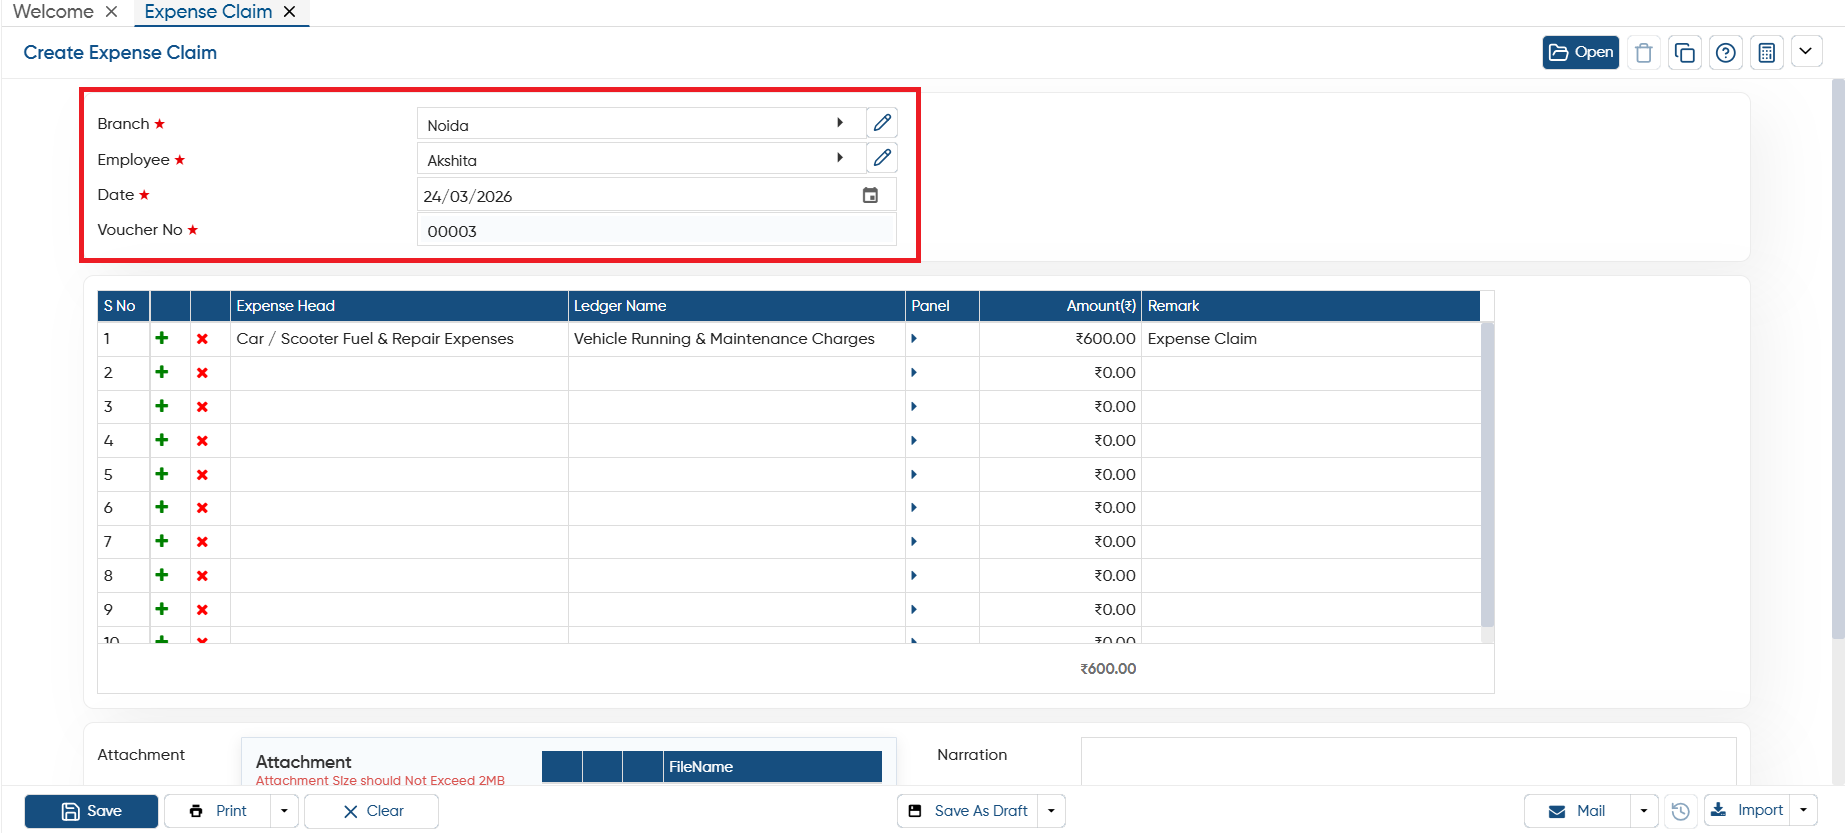1845x833 pixels.
Task: Click red cross in row 9
Action: (x=202, y=609)
